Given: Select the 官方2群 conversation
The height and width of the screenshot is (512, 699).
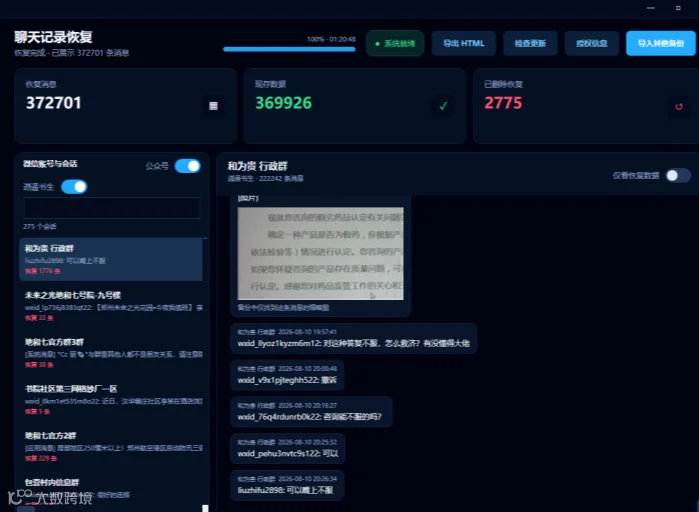Looking at the screenshot, I should point(111,446).
